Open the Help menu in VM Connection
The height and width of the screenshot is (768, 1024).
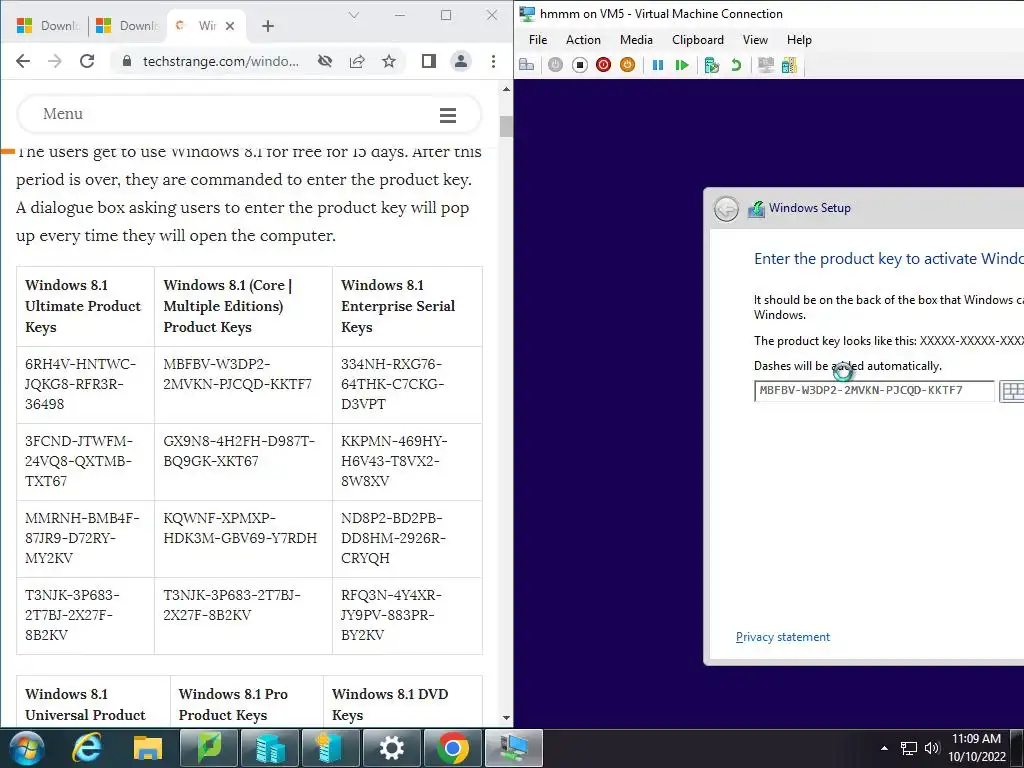coord(799,40)
